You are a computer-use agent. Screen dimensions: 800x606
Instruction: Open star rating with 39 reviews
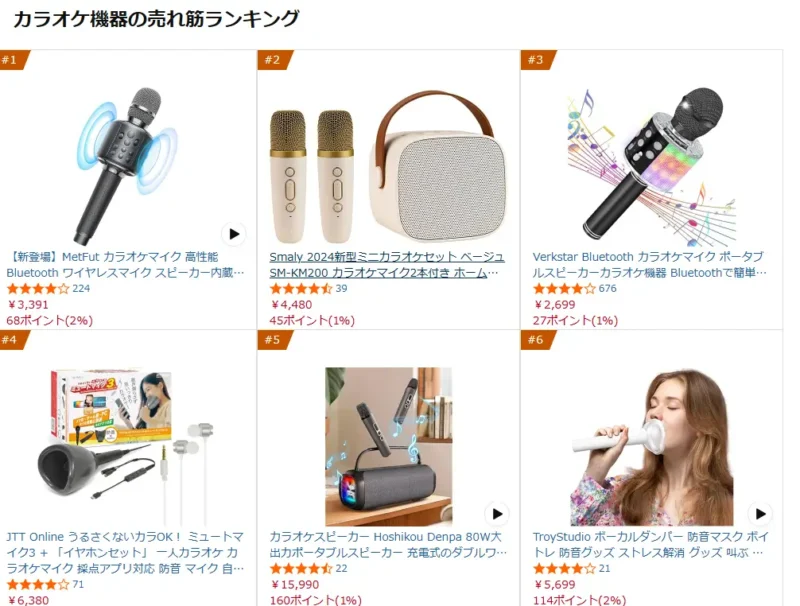click(308, 289)
